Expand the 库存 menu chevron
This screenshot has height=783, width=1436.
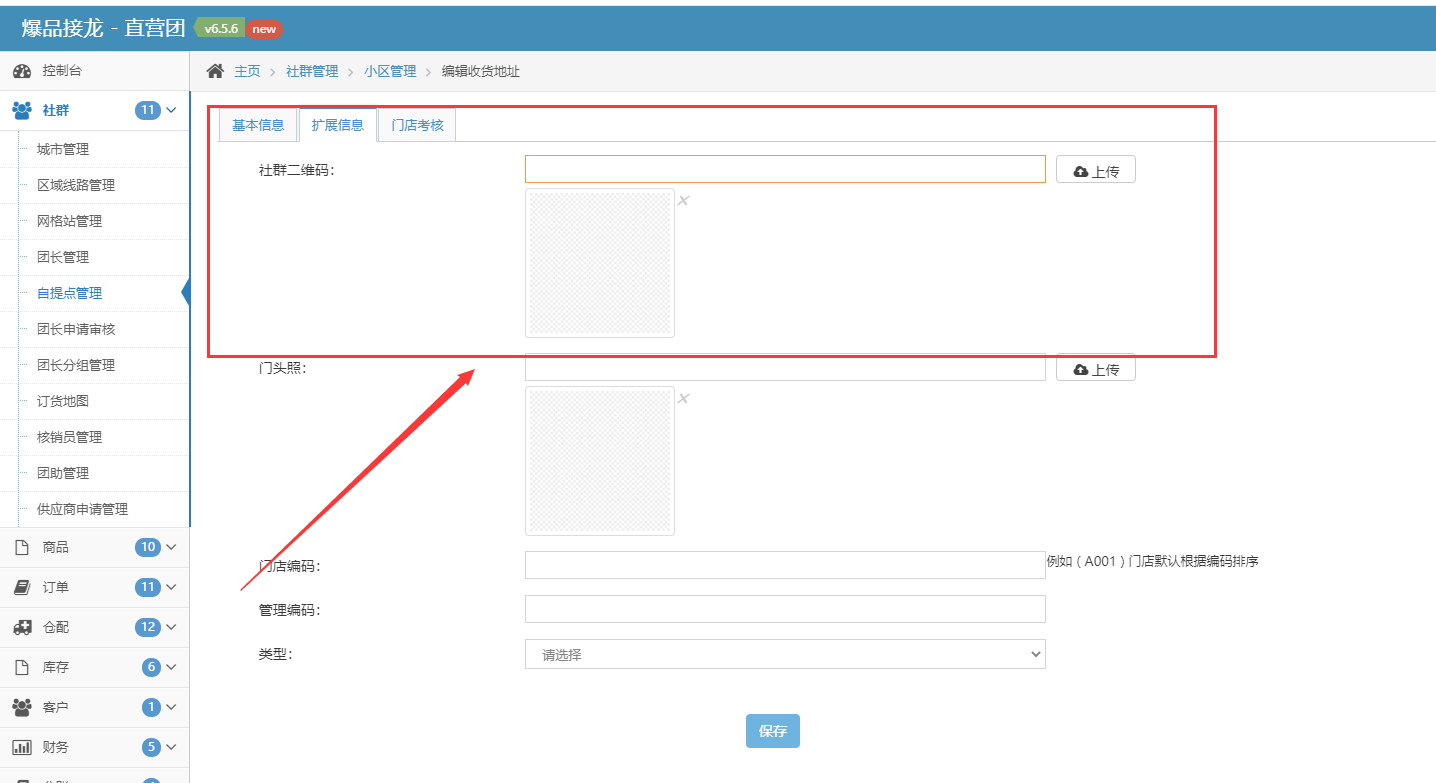coord(171,667)
